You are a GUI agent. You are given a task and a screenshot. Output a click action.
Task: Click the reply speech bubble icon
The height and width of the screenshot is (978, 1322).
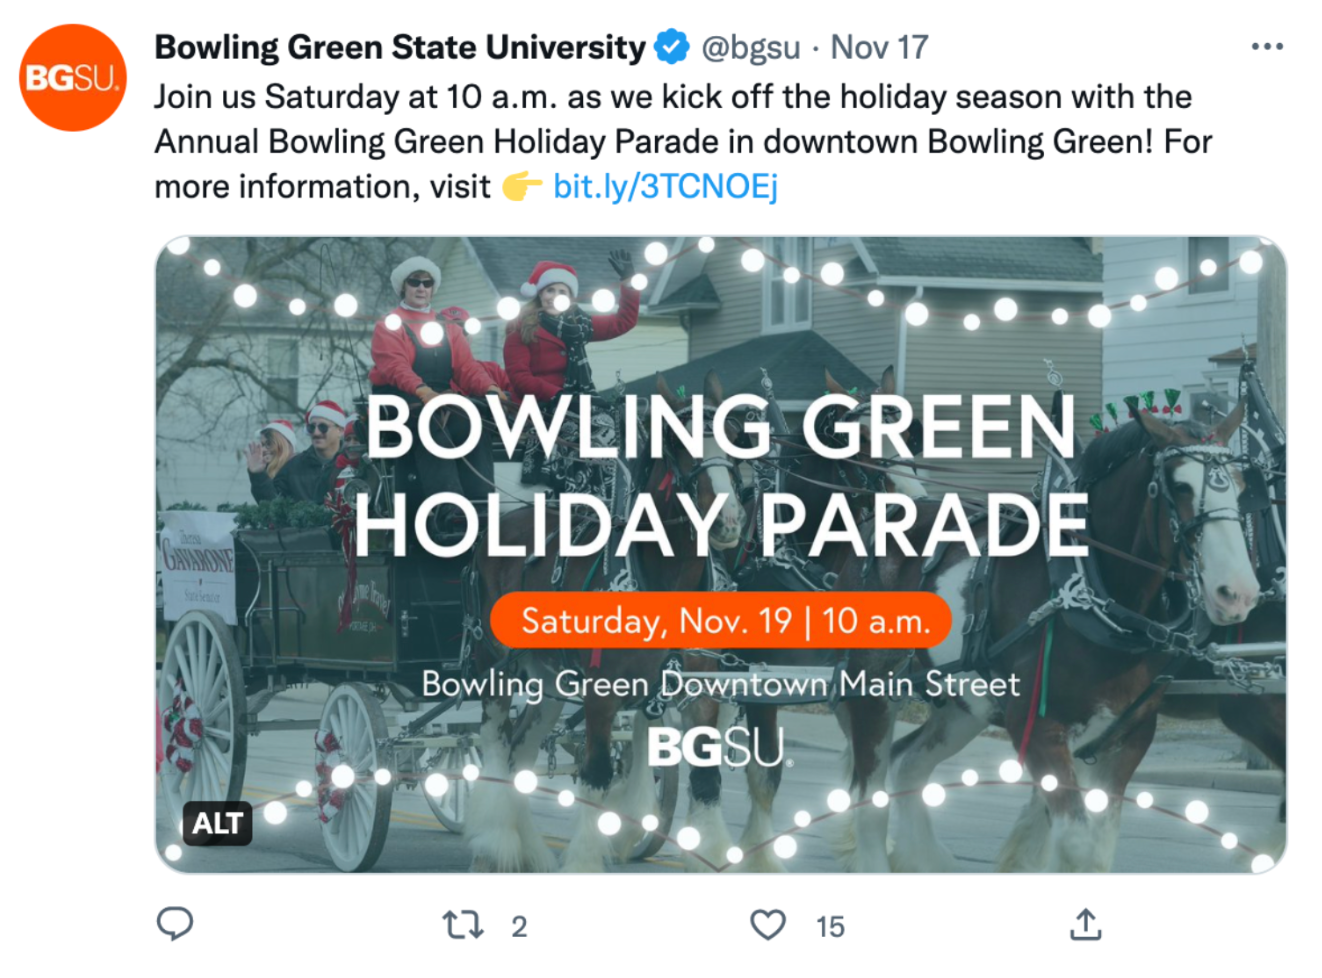175,924
